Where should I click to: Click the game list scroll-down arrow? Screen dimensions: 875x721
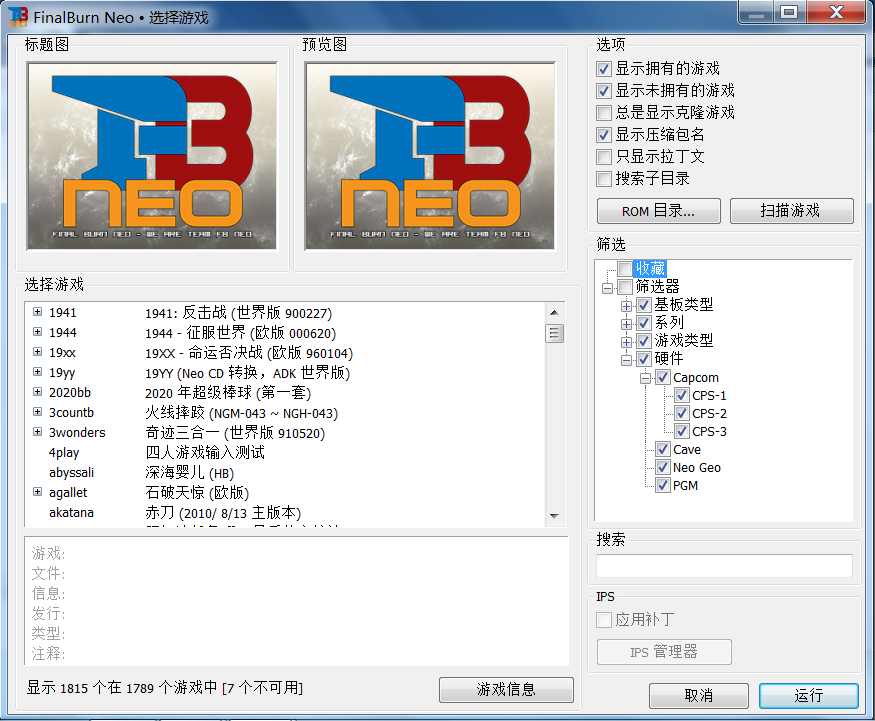[554, 516]
